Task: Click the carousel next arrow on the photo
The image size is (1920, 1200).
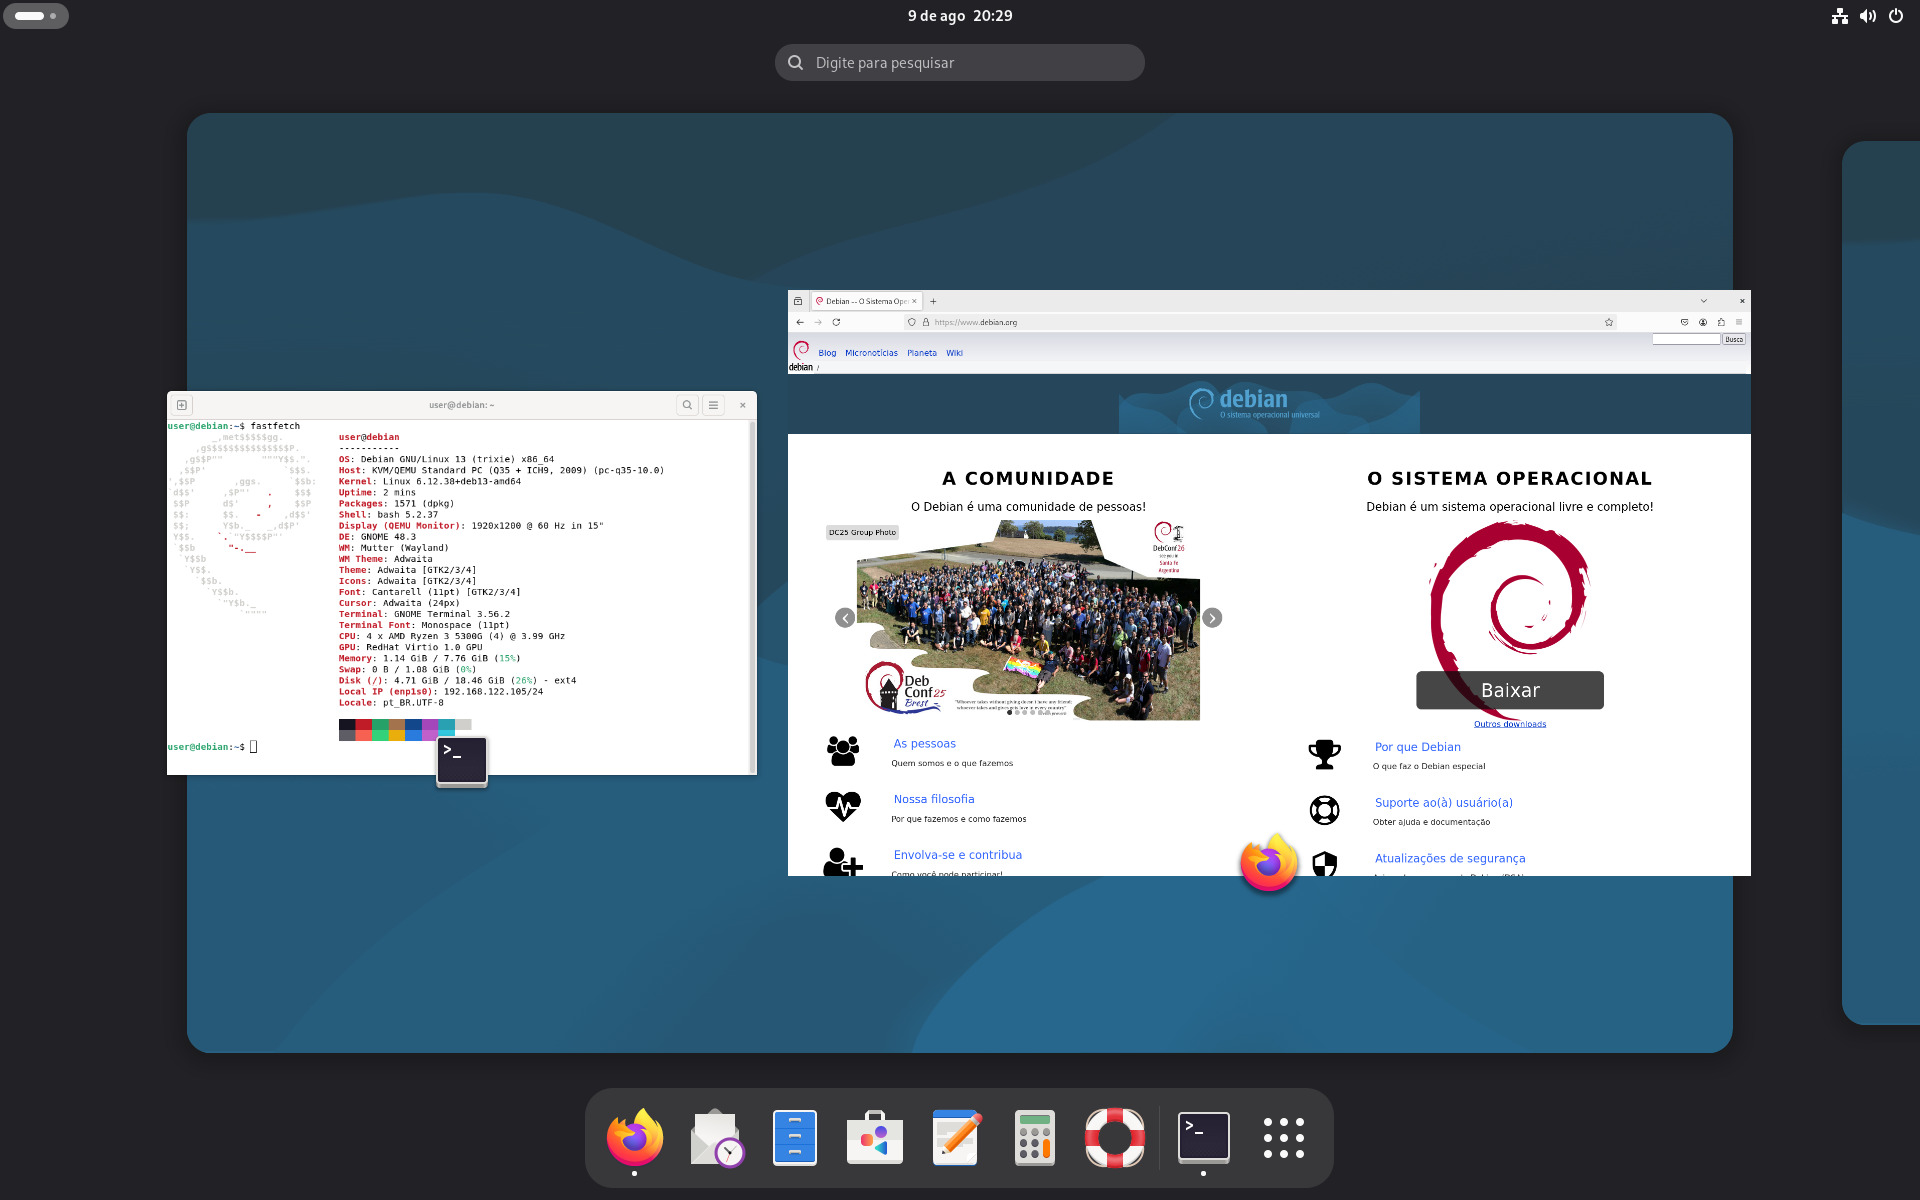Action: coord(1213,618)
